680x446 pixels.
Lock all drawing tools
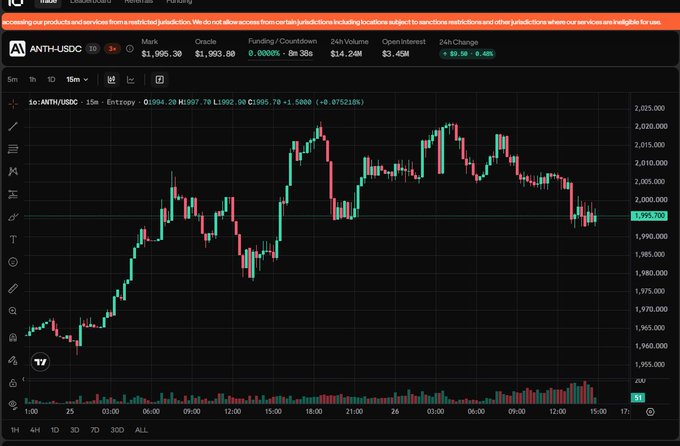click(x=13, y=383)
